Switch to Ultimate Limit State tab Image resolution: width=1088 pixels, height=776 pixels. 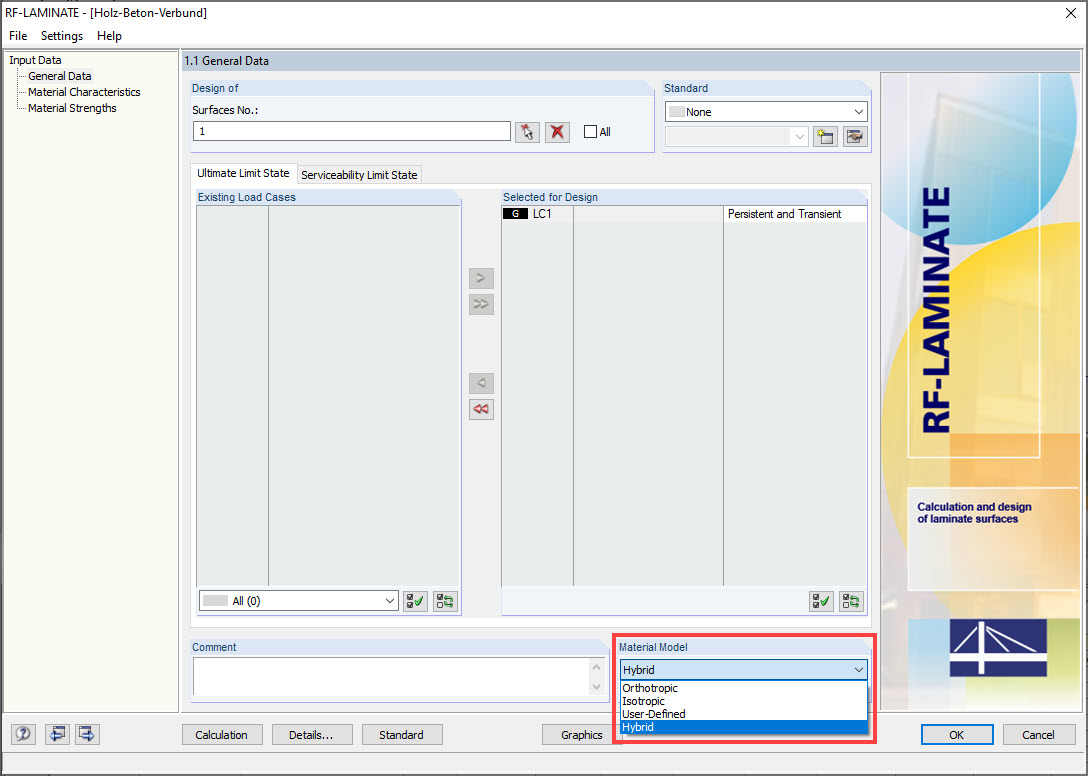click(243, 174)
